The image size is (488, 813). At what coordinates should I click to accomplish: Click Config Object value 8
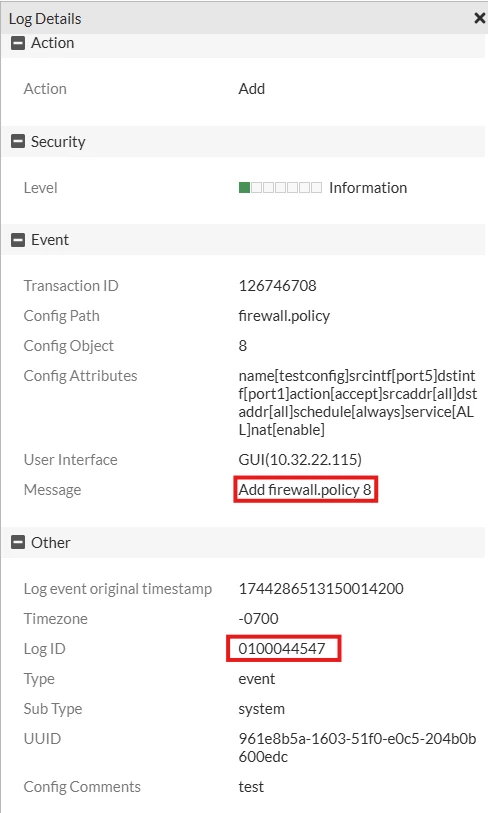tap(243, 346)
